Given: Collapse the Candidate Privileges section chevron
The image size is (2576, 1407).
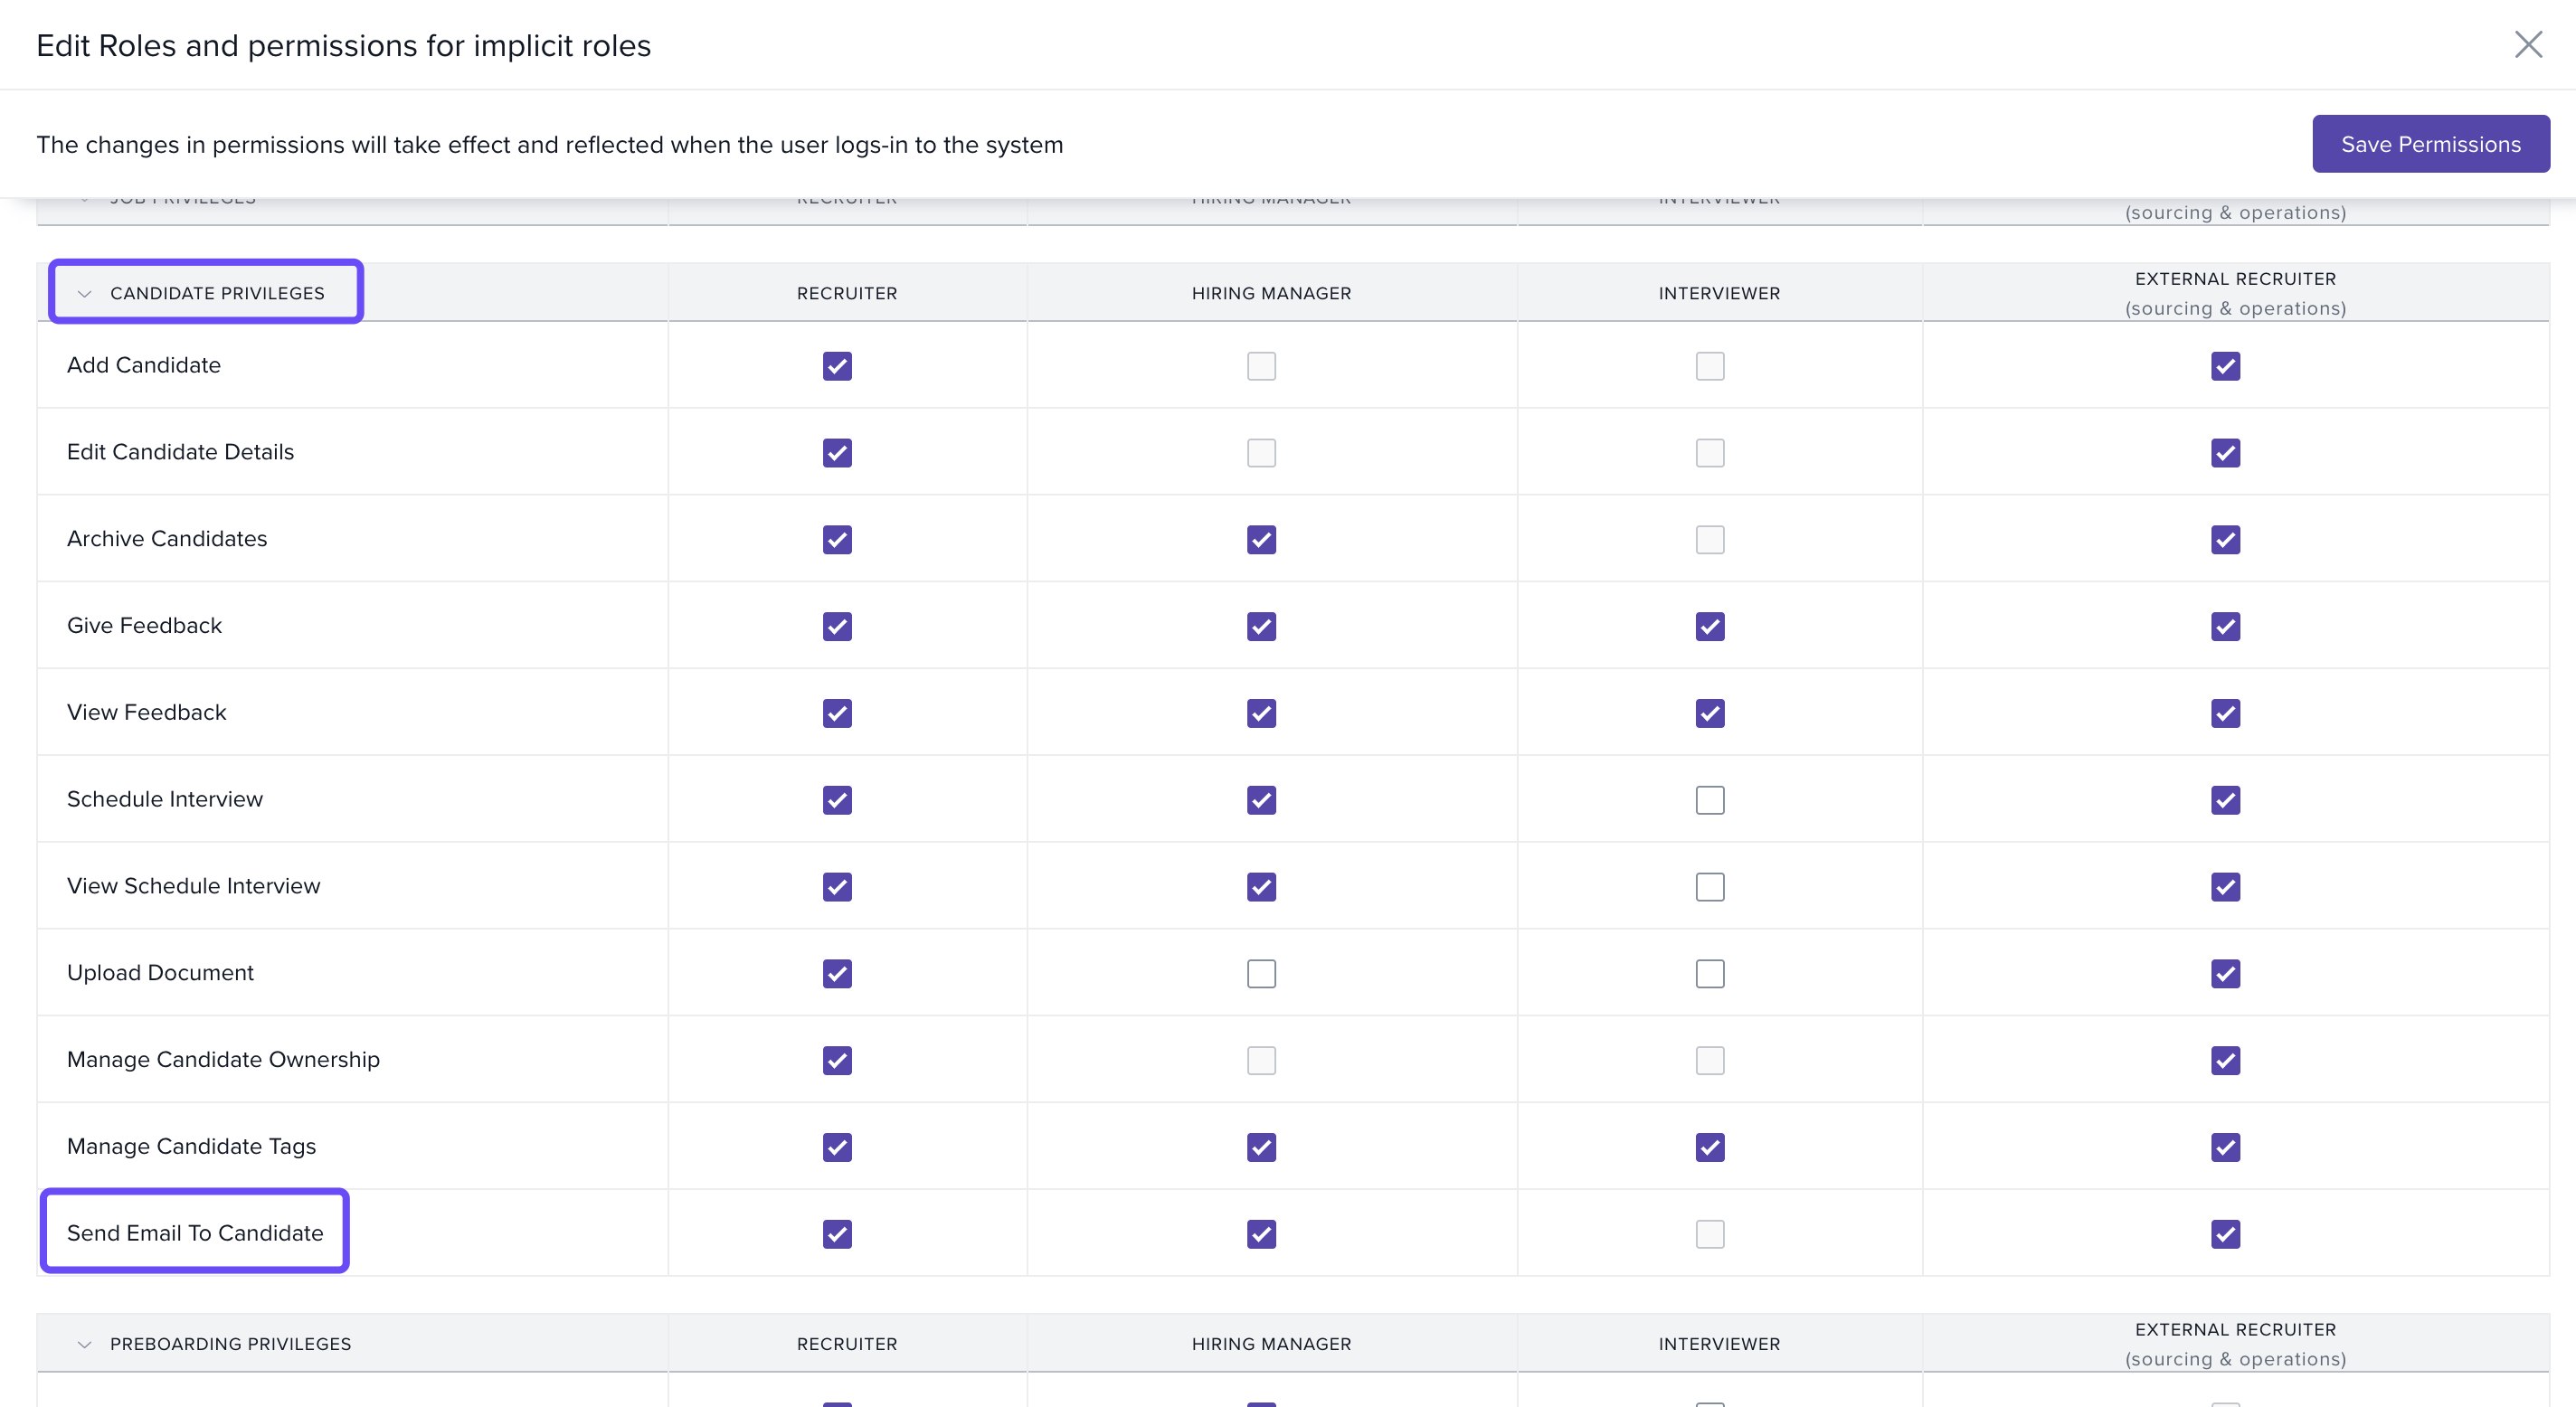Looking at the screenshot, I should pos(85,294).
